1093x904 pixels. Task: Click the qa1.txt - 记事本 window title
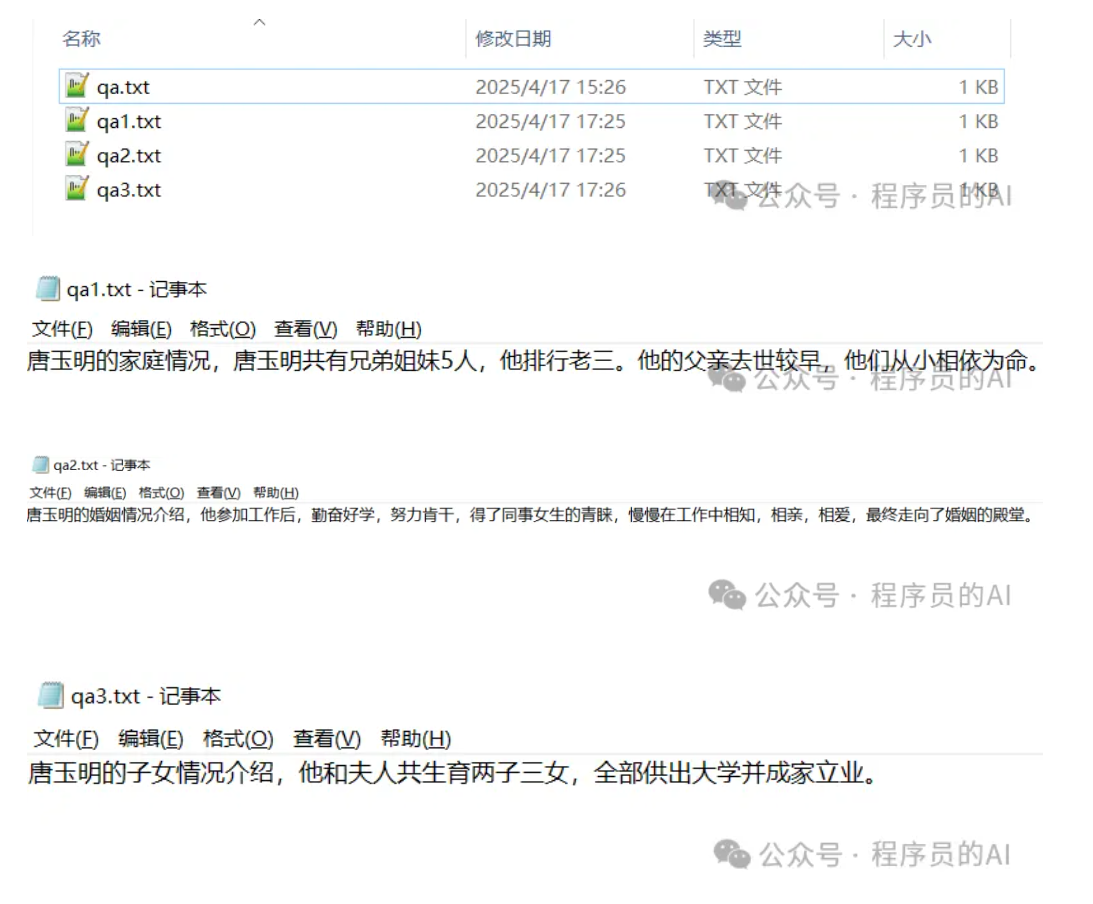point(137,289)
